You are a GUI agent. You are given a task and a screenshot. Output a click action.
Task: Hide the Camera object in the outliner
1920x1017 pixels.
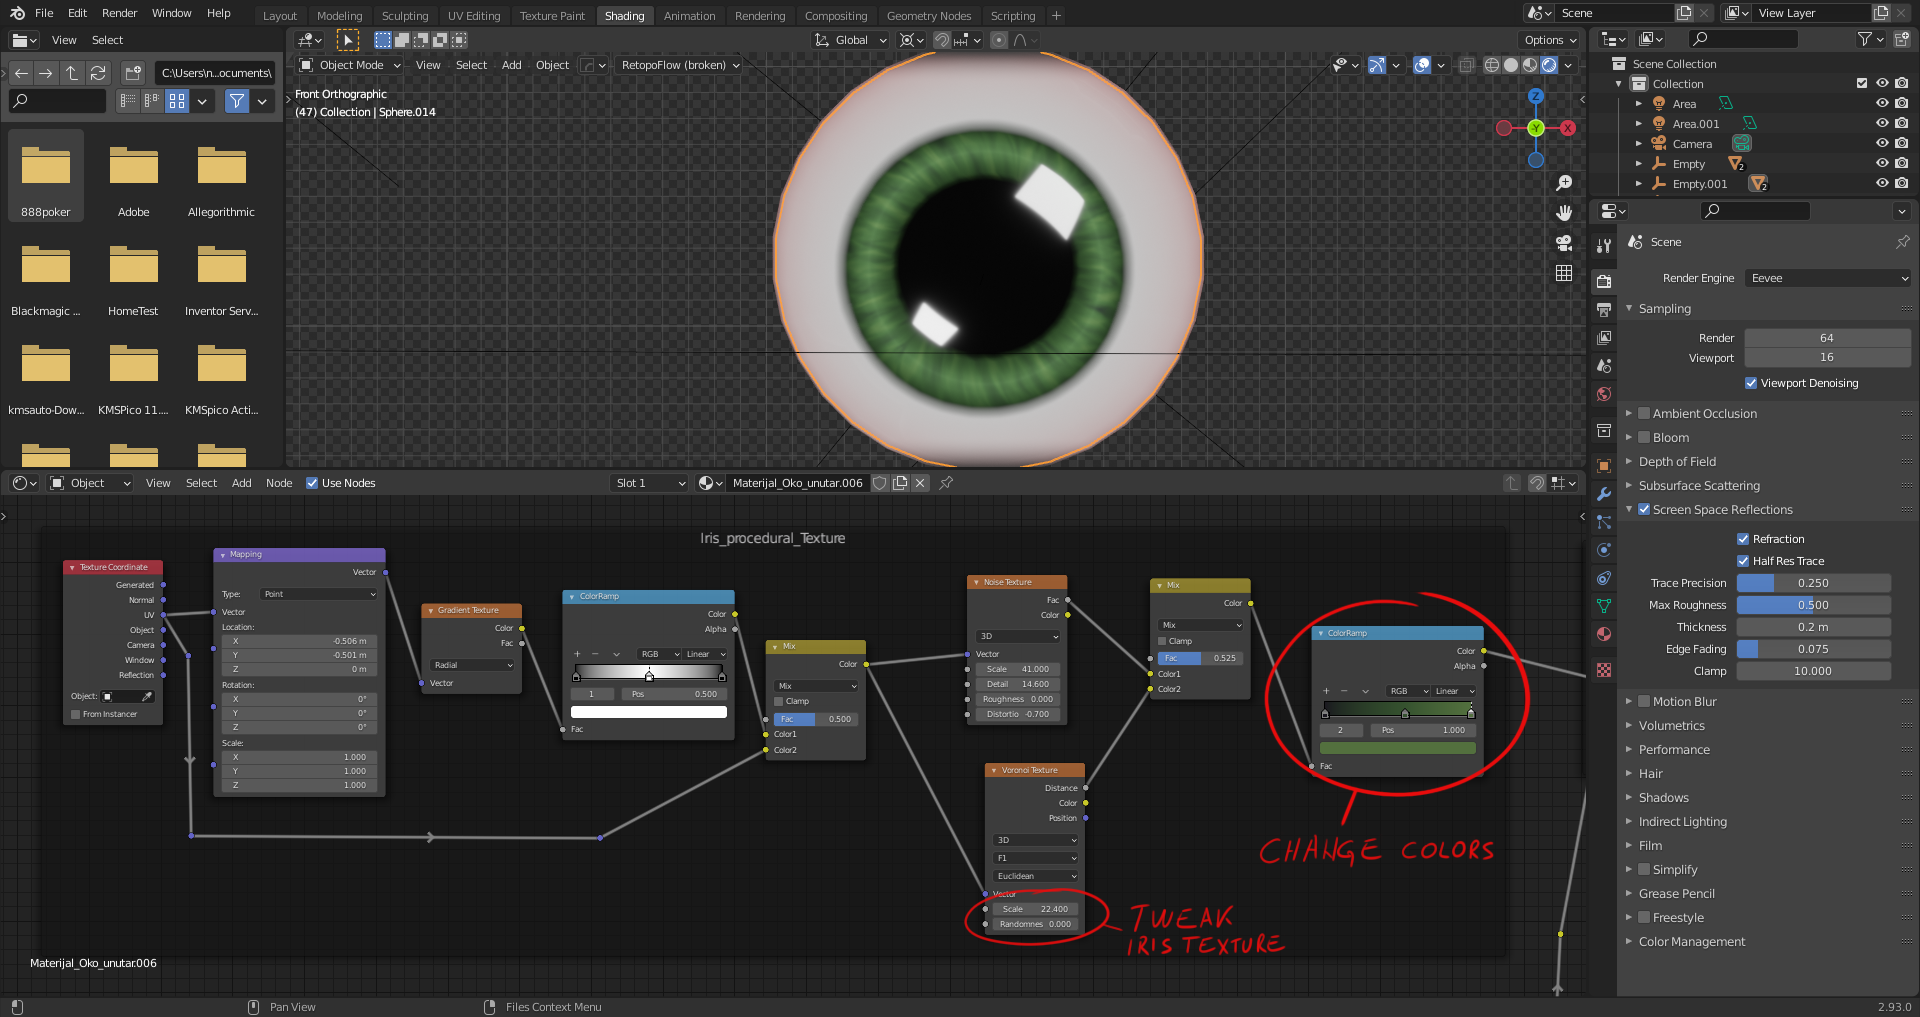[x=1884, y=143]
